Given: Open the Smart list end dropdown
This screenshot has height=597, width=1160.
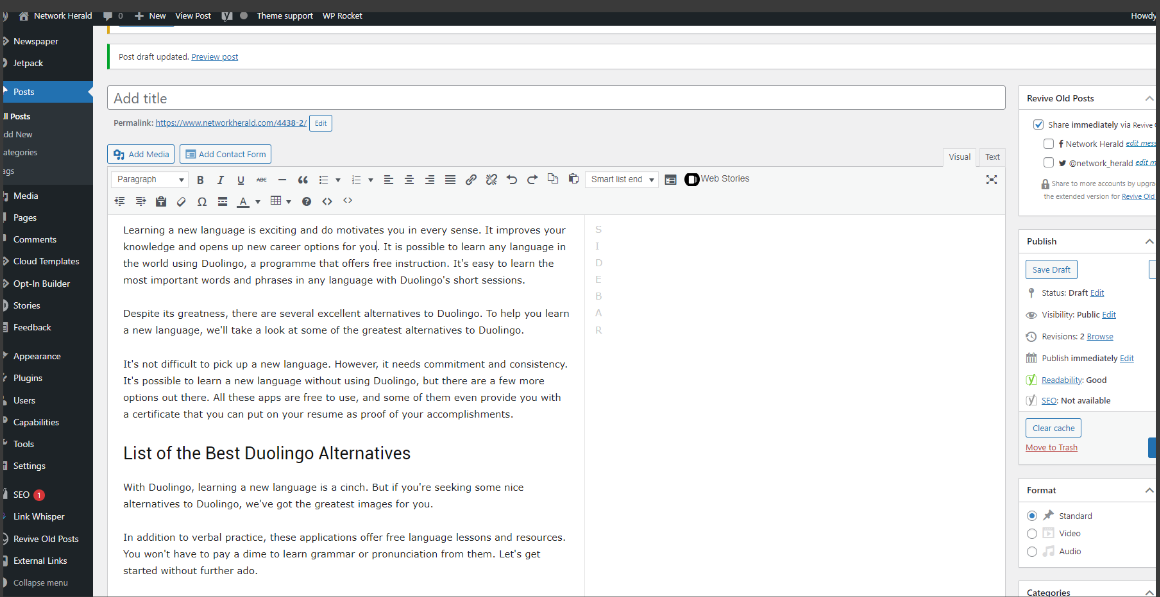Looking at the screenshot, I should (x=621, y=179).
